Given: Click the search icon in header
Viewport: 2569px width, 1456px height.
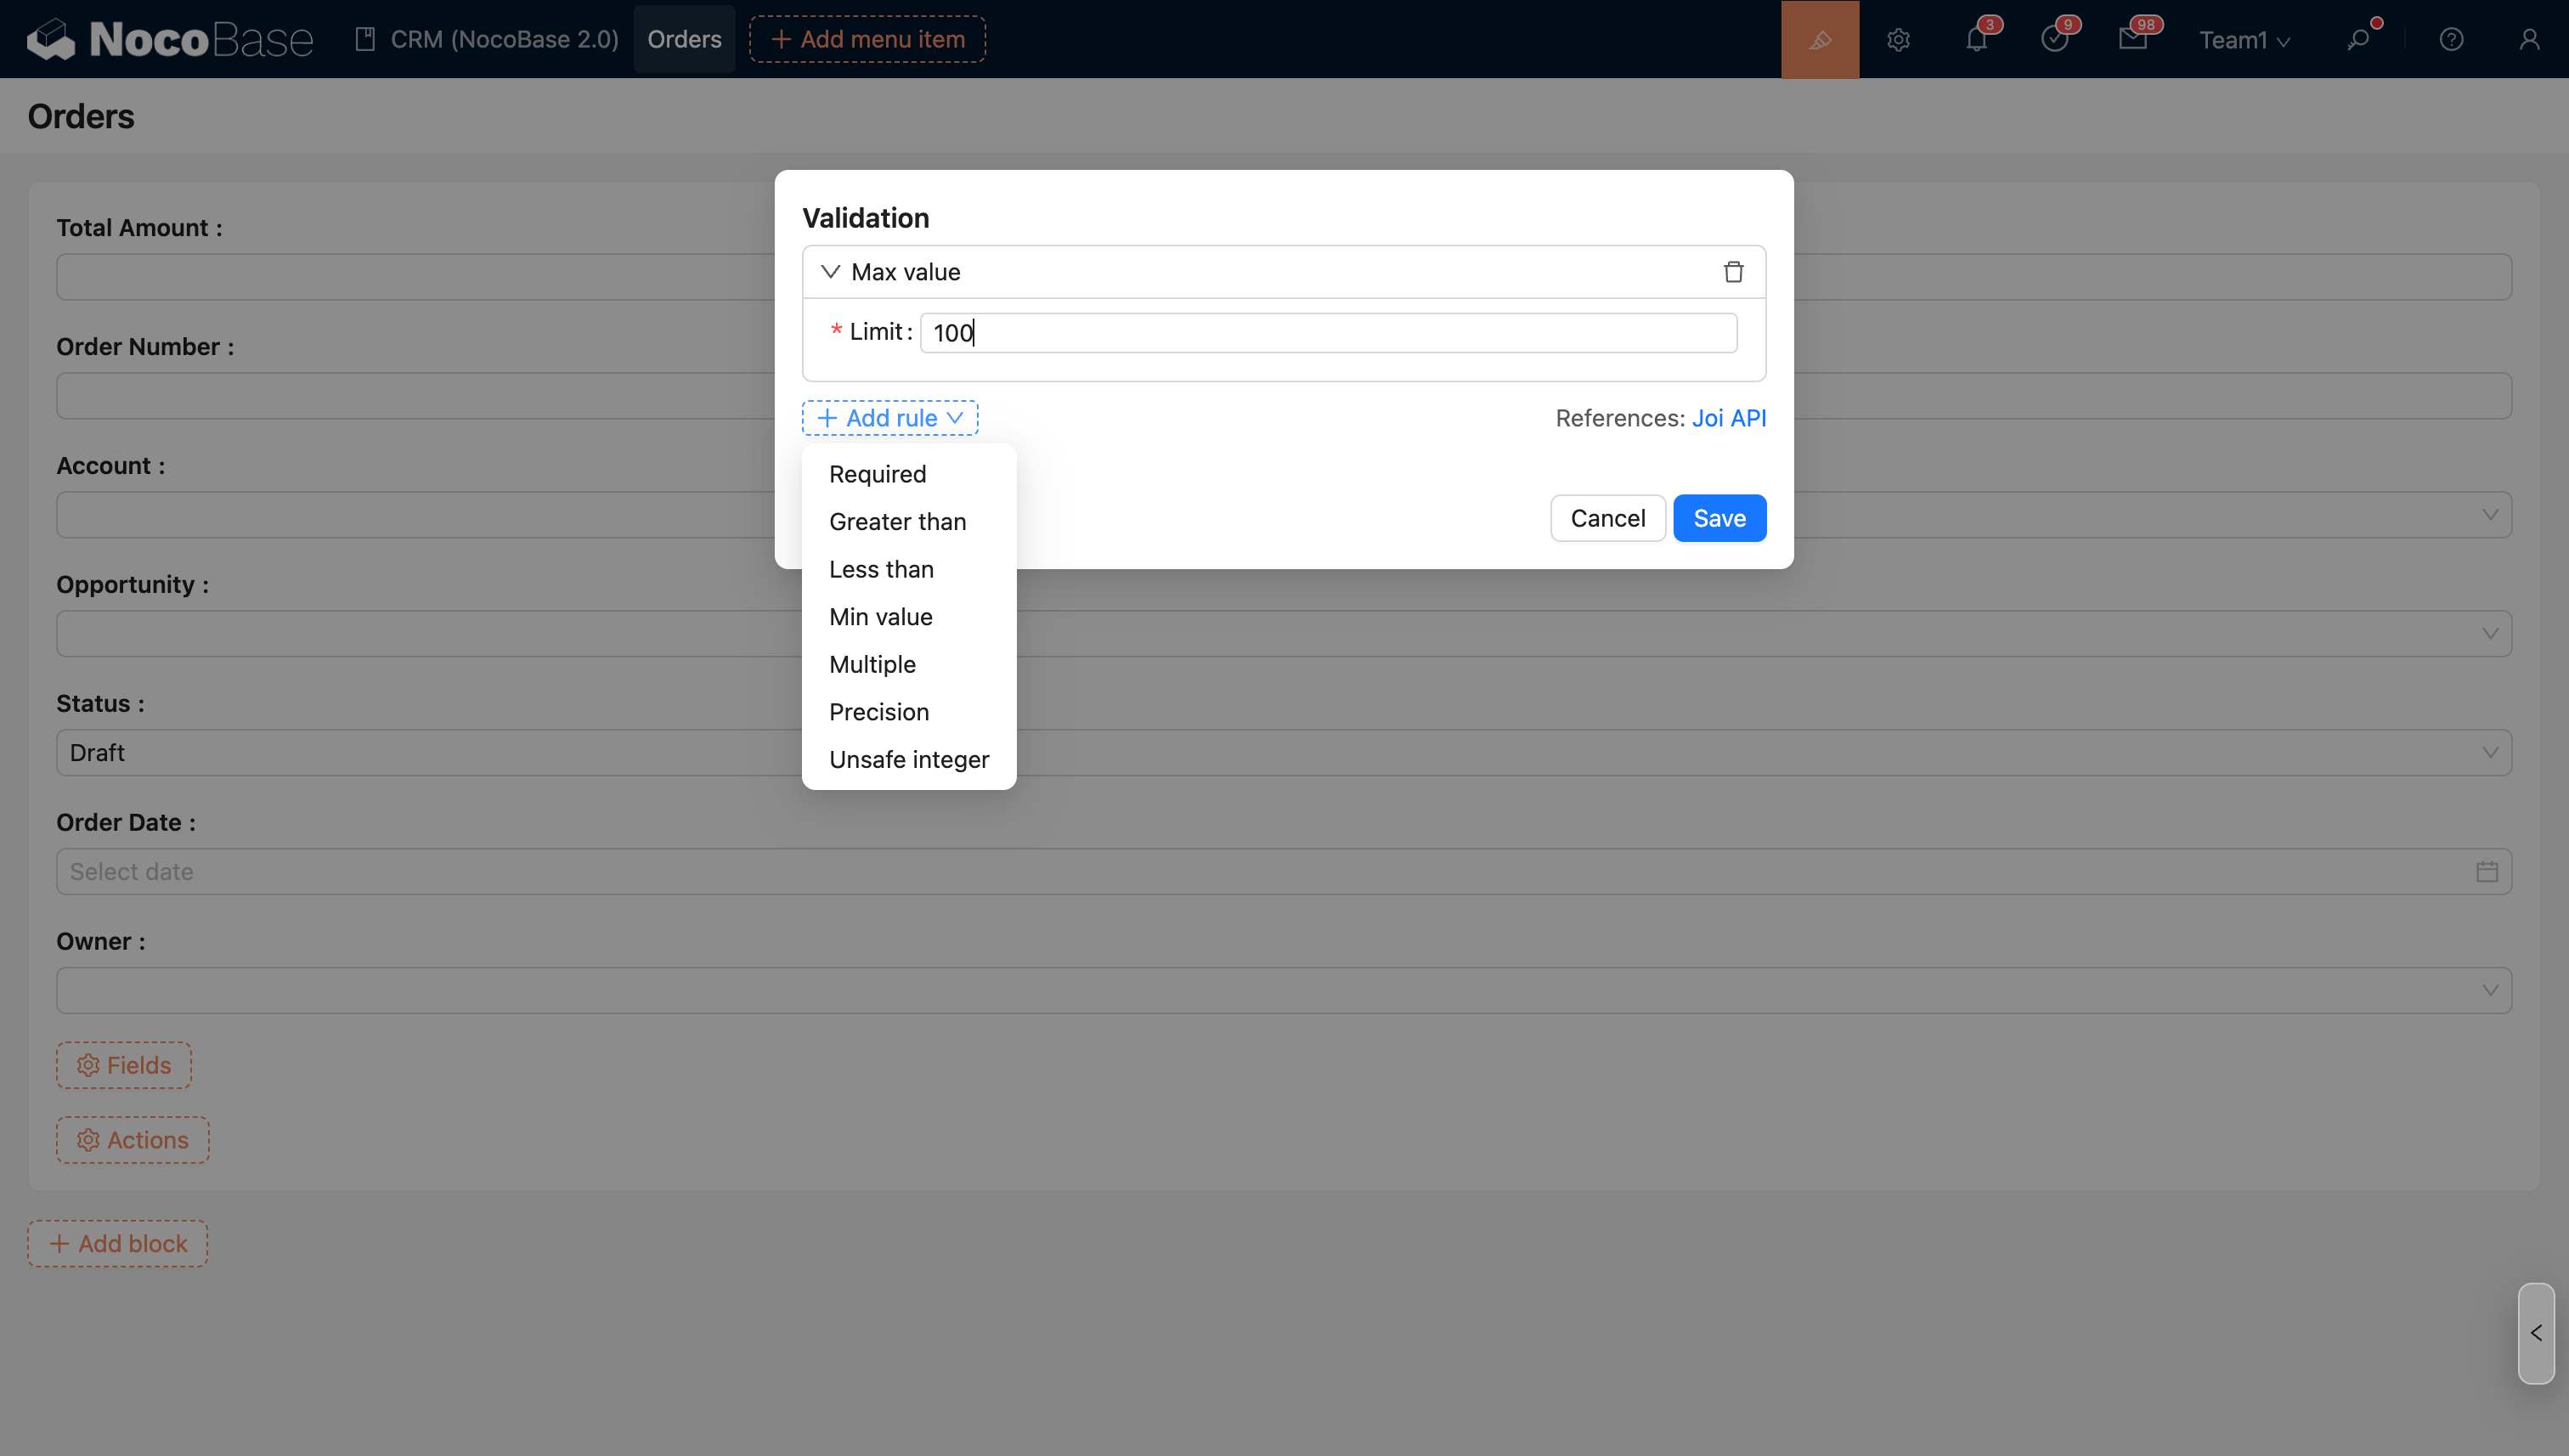Looking at the screenshot, I should pos(2359,39).
